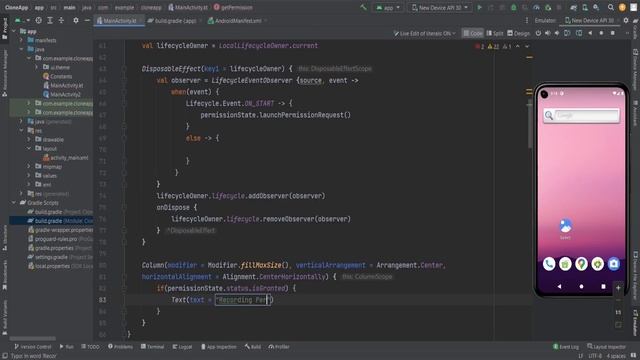Switch to the MainActivity.kt editor tab

click(x=119, y=20)
